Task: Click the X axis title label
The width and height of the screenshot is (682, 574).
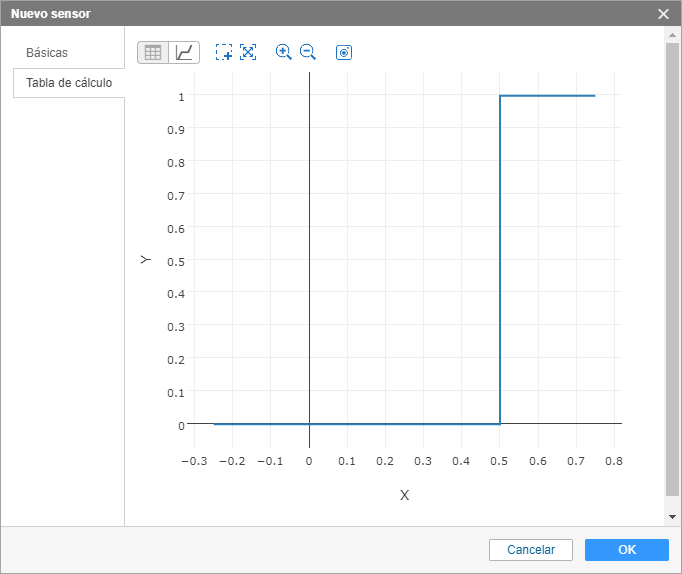Action: [405, 495]
